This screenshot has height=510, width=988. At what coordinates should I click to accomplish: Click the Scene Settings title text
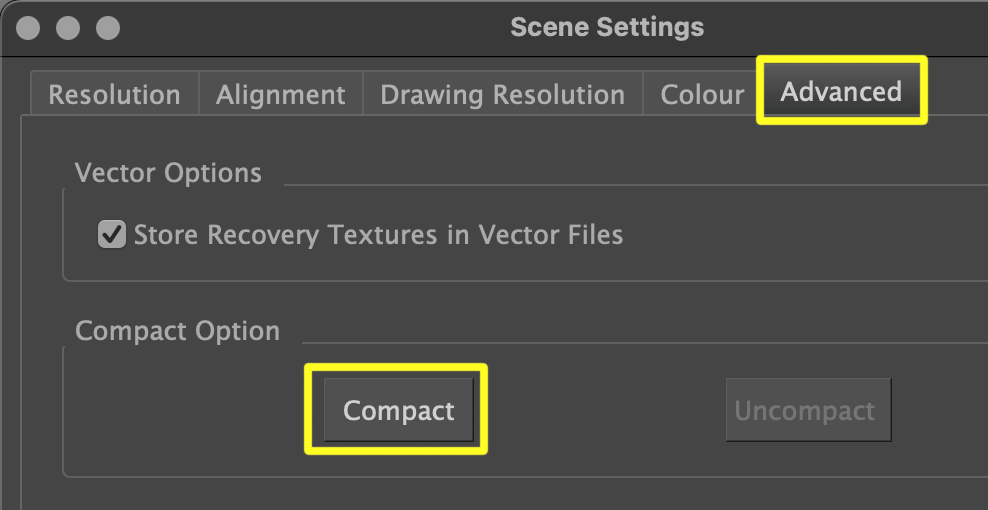pyautogui.click(x=606, y=27)
